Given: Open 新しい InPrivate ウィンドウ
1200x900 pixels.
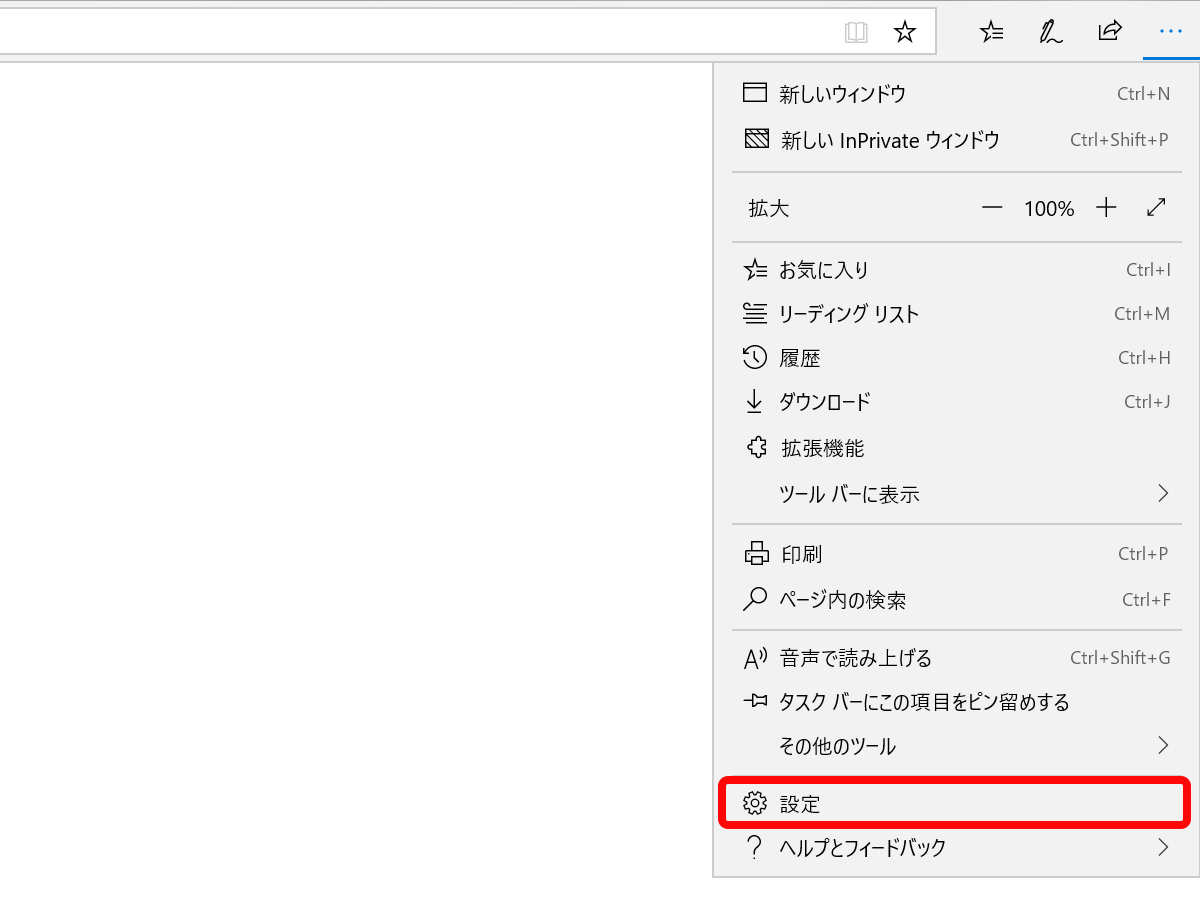Looking at the screenshot, I should click(956, 140).
